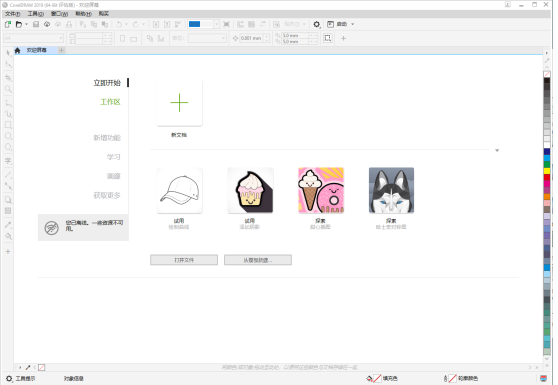Select the Freehand tool in toolbox
This screenshot has height=385, width=558.
point(8,103)
